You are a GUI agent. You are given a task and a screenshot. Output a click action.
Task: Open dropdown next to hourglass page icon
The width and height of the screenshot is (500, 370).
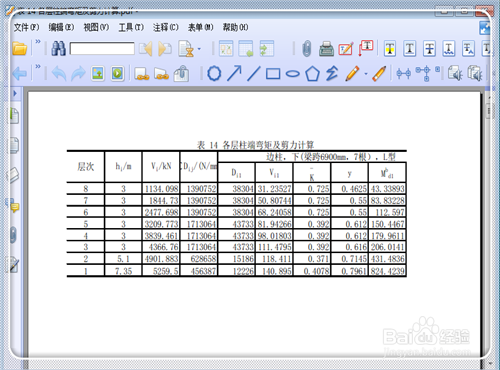coord(199,49)
